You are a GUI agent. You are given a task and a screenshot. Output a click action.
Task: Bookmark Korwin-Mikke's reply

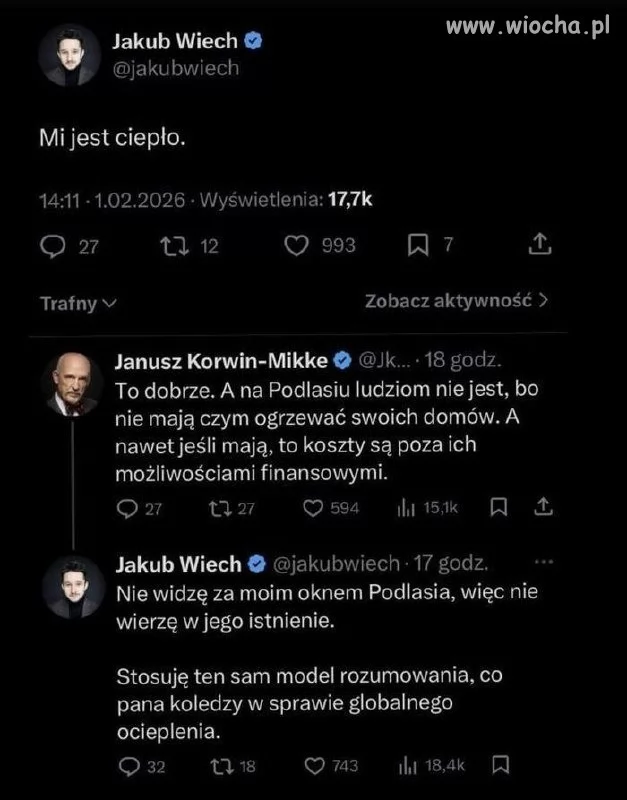497,508
